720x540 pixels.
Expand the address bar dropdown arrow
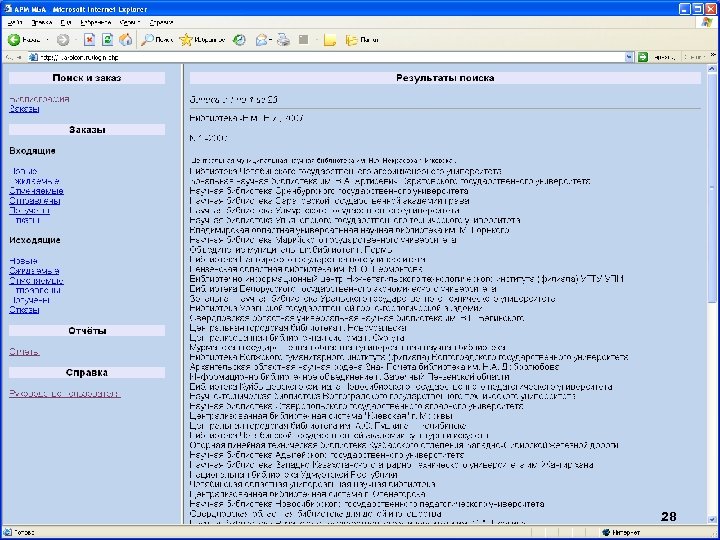tap(629, 57)
